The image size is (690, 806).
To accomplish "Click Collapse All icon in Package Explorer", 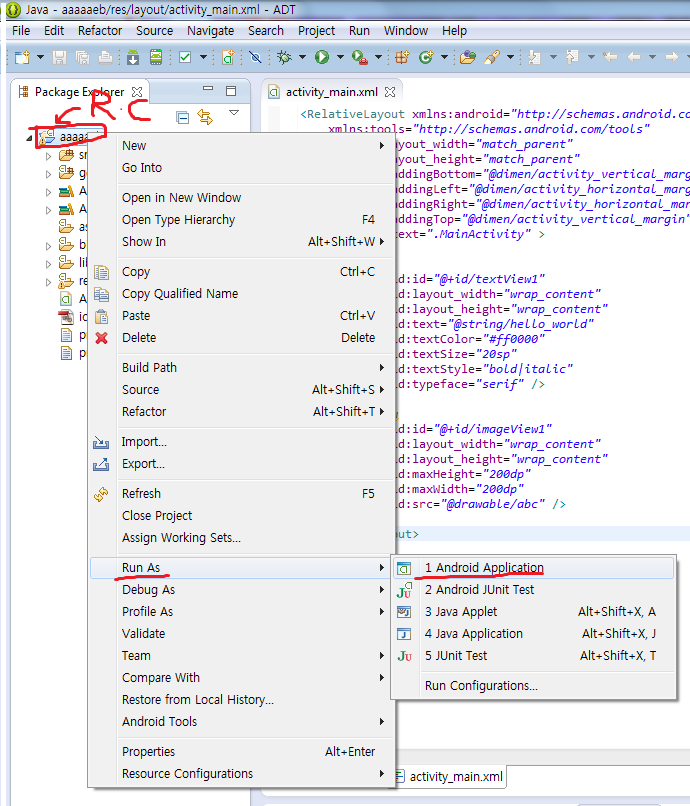I will coord(183,118).
